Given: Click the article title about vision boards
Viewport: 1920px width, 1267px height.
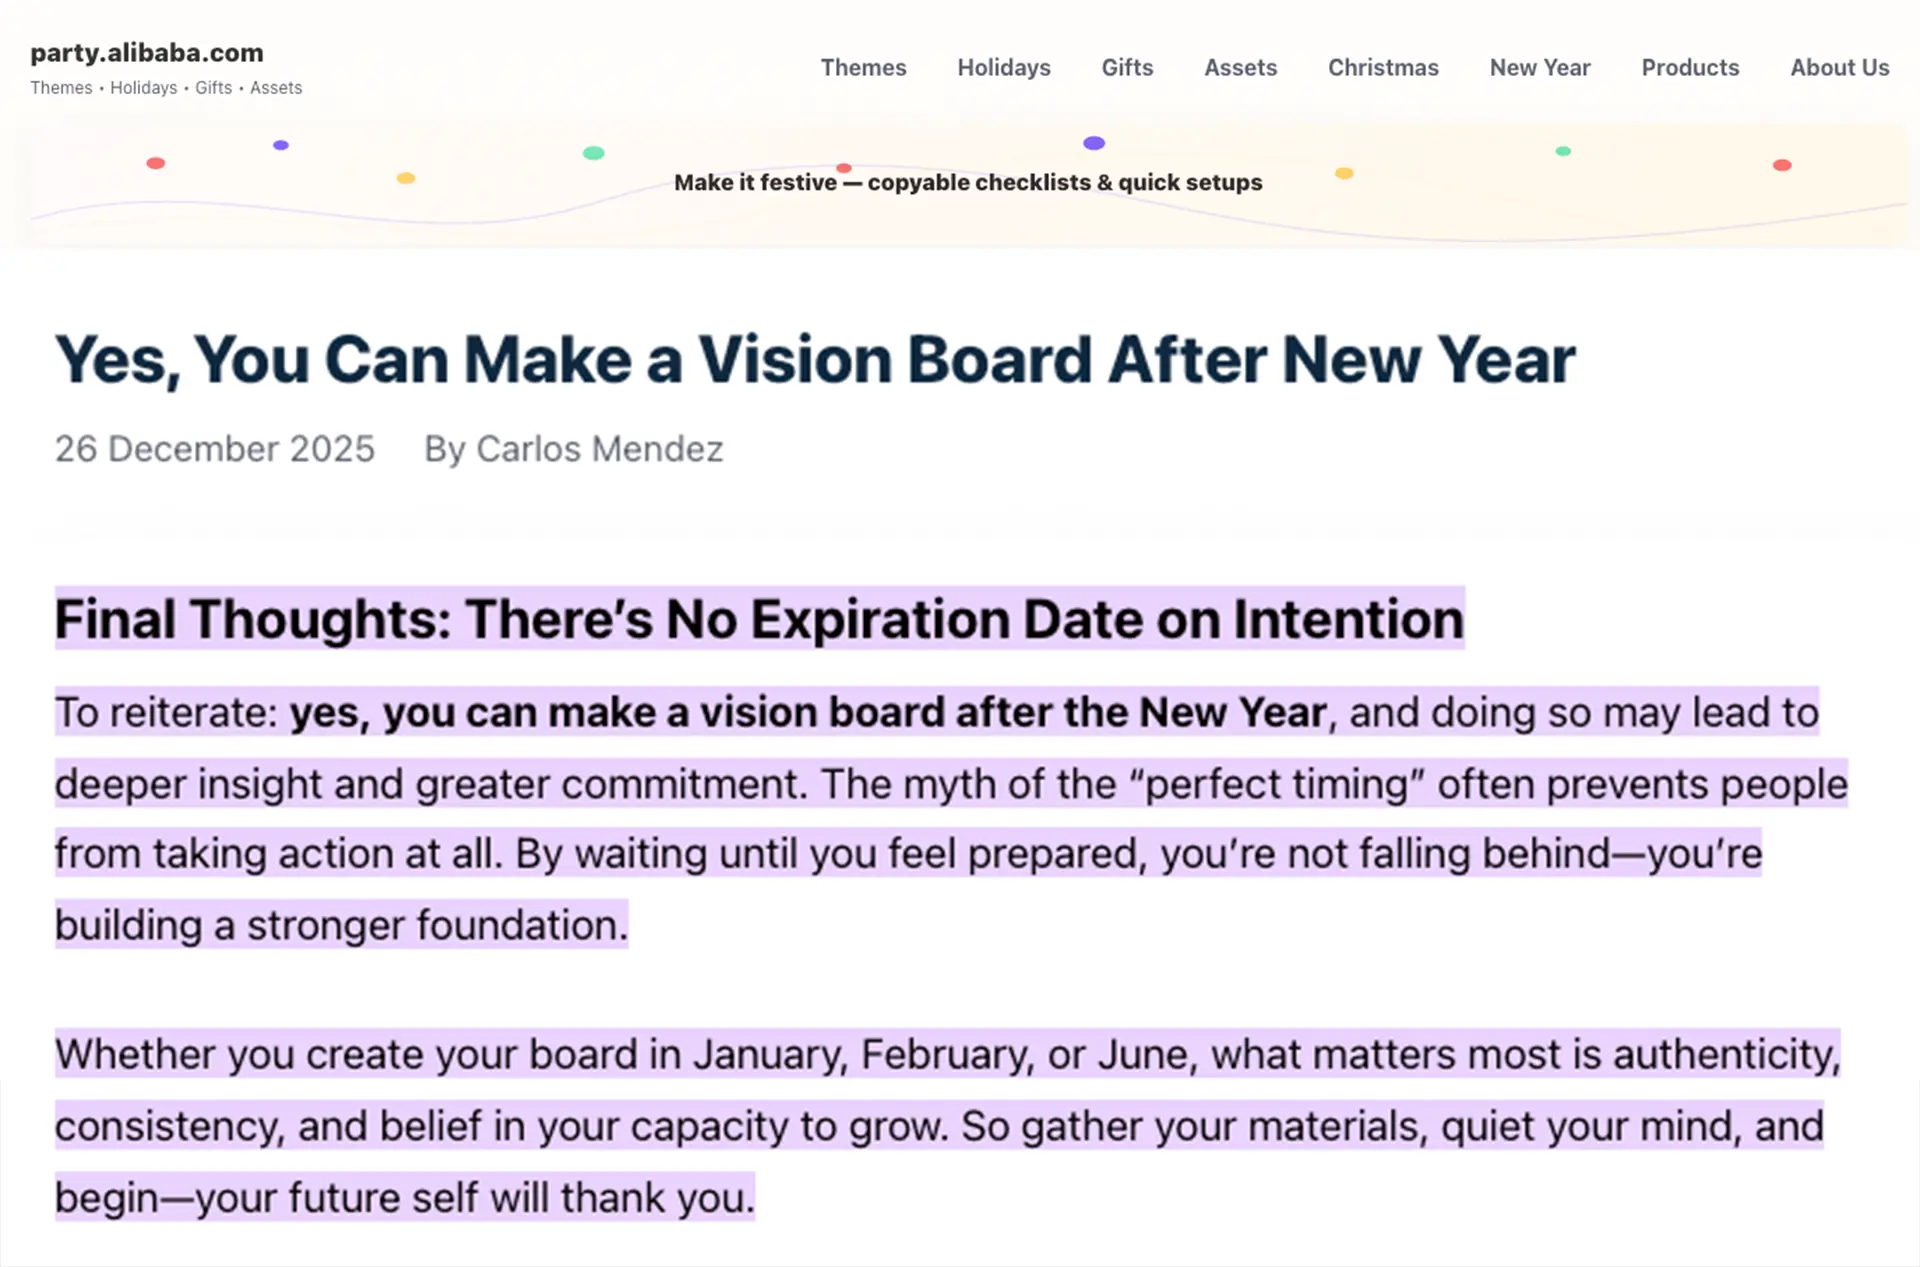Looking at the screenshot, I should coord(815,360).
